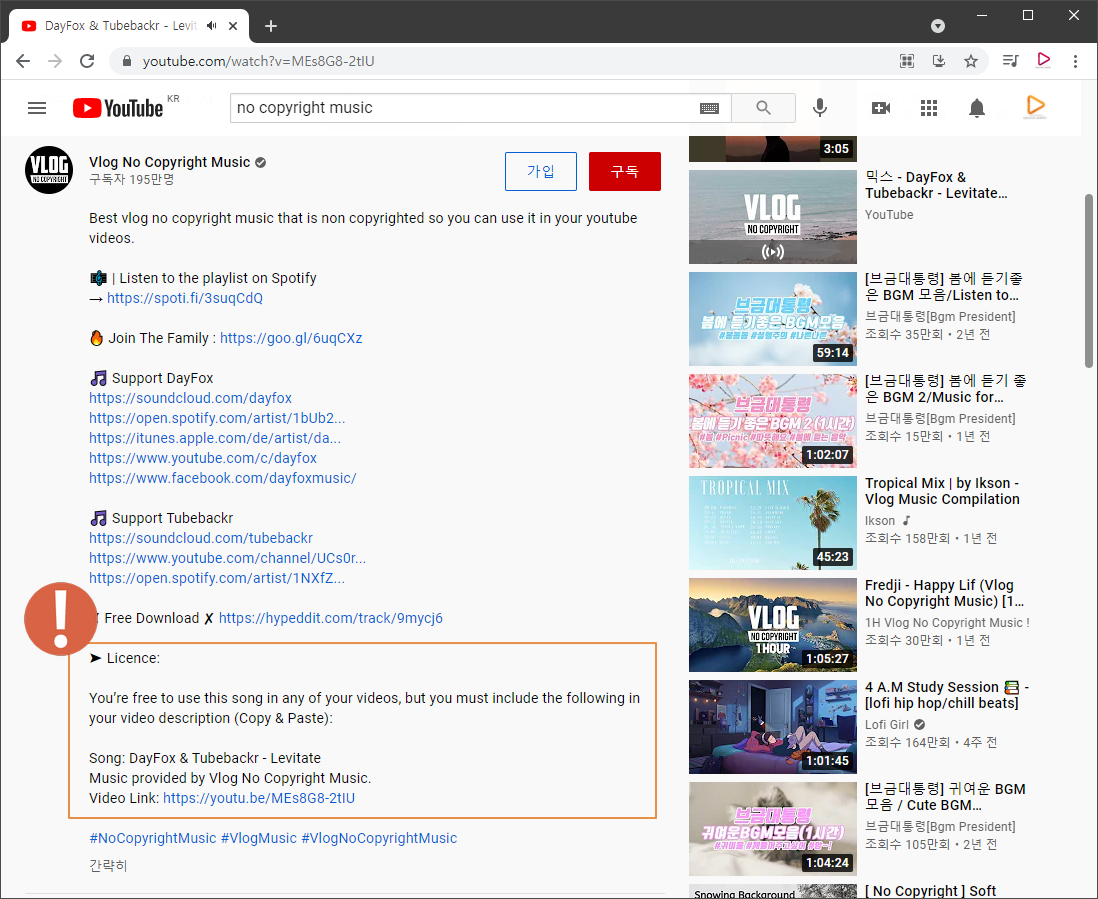
Task: Open the YouTube apps grid icon
Action: click(x=929, y=108)
